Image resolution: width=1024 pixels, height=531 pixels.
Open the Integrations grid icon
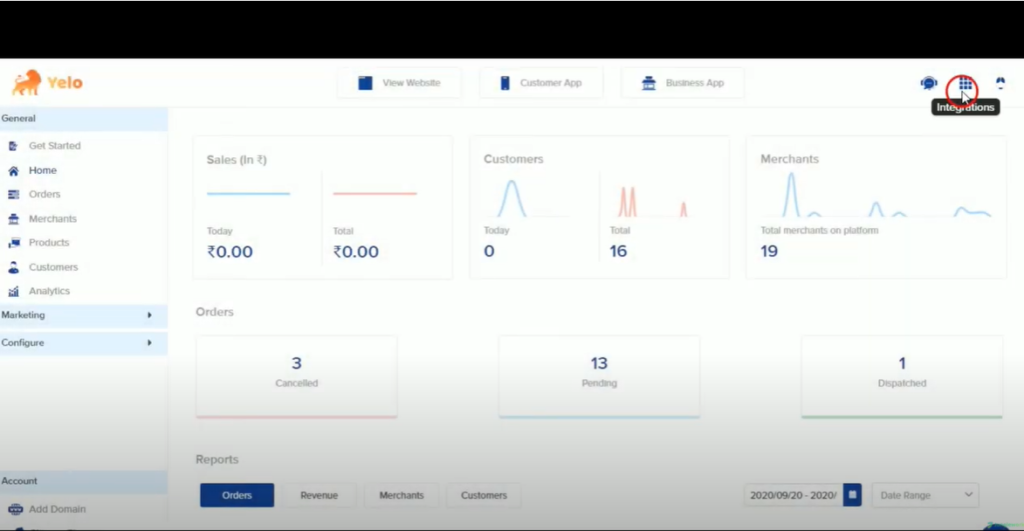965,84
